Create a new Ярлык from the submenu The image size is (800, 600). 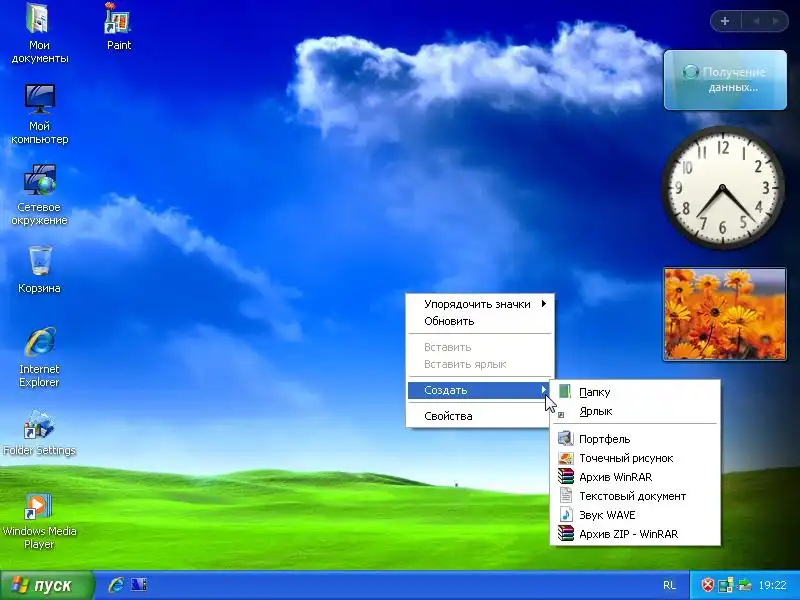coord(635,411)
